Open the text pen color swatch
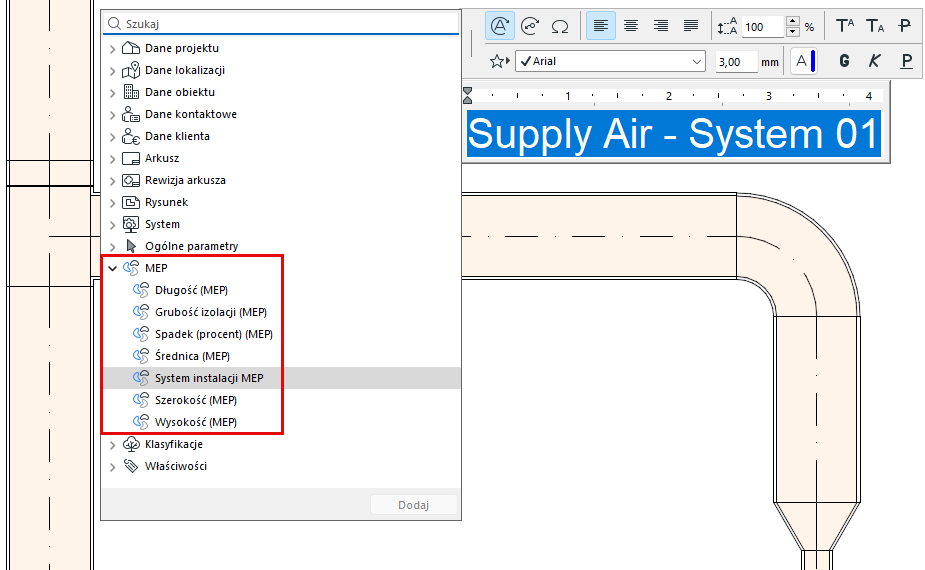 point(804,61)
